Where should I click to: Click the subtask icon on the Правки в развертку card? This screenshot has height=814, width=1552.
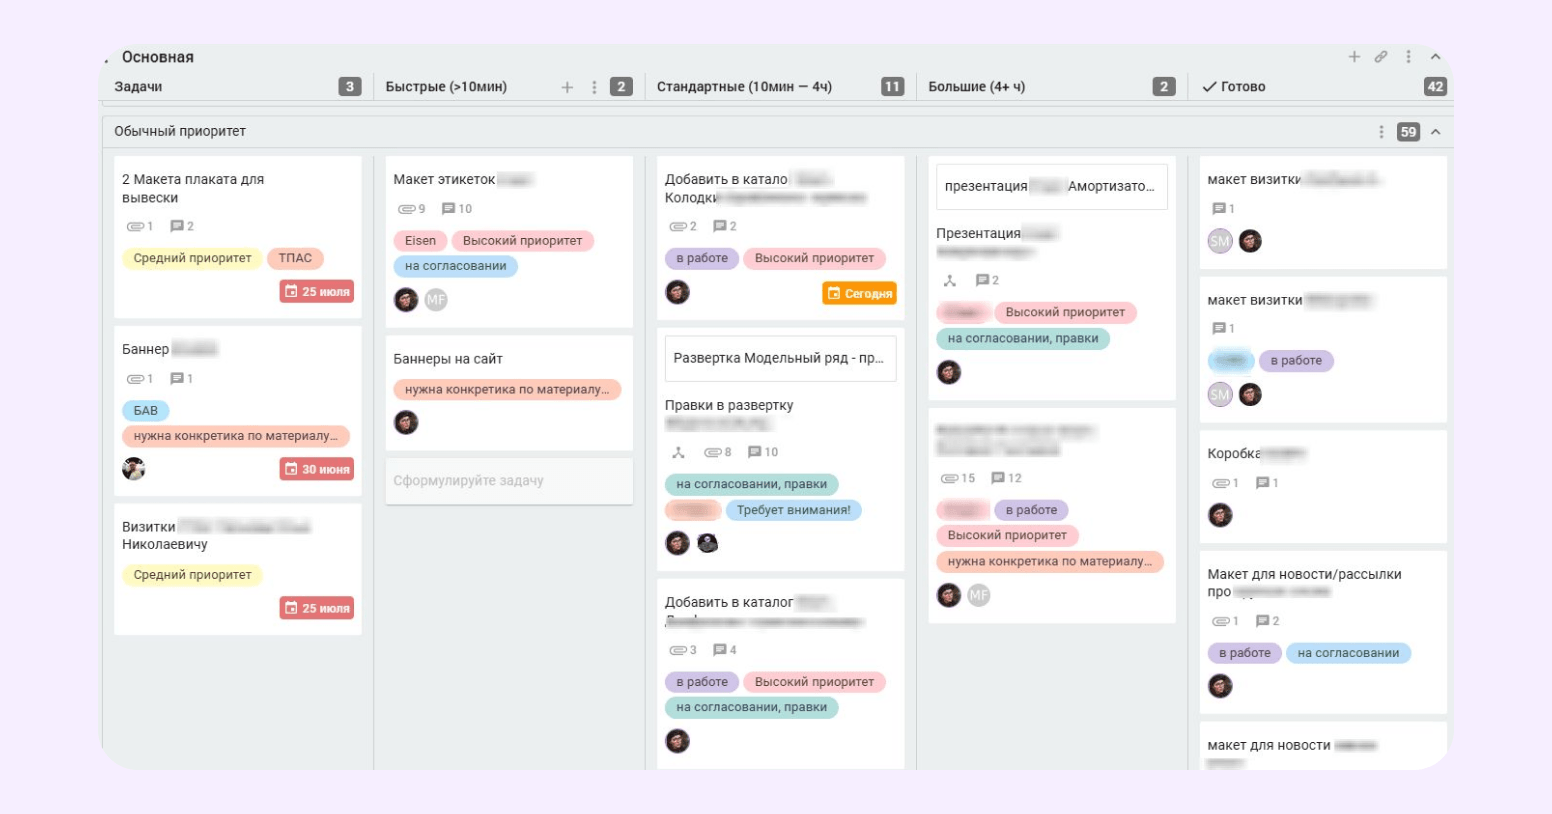(x=678, y=453)
